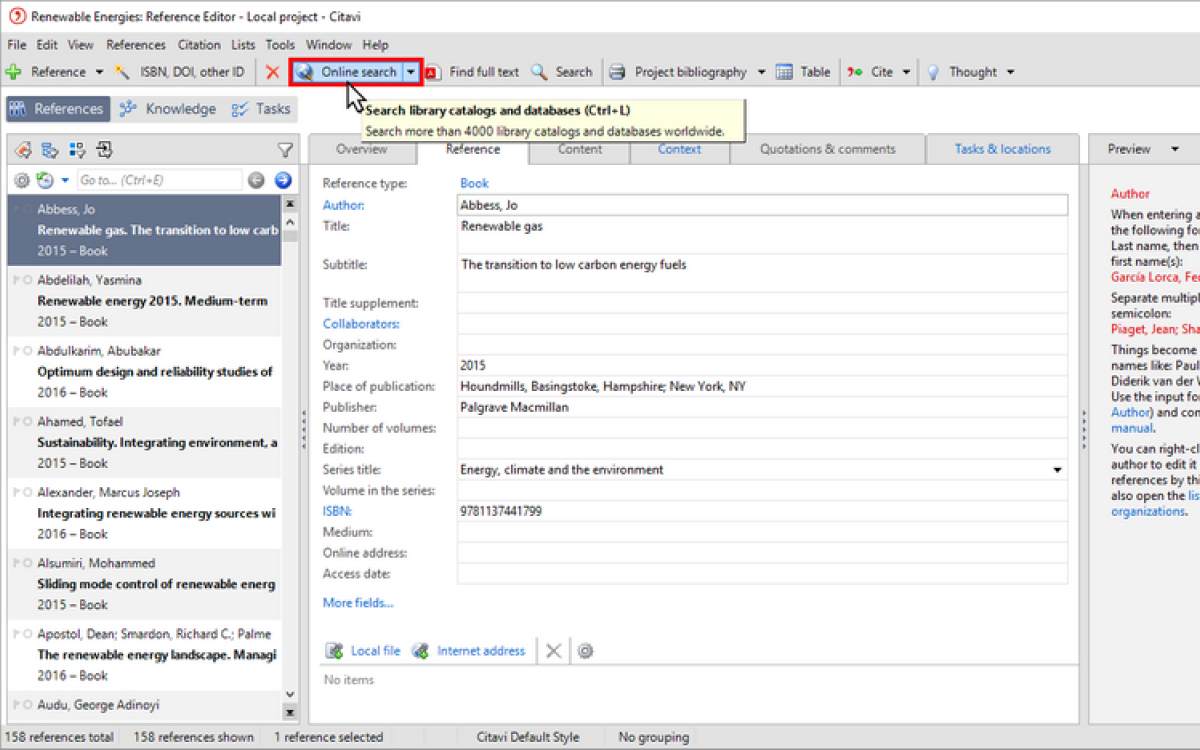The image size is (1200, 750).
Task: Expand the Project bibliography dropdown arrow
Action: 761,72
